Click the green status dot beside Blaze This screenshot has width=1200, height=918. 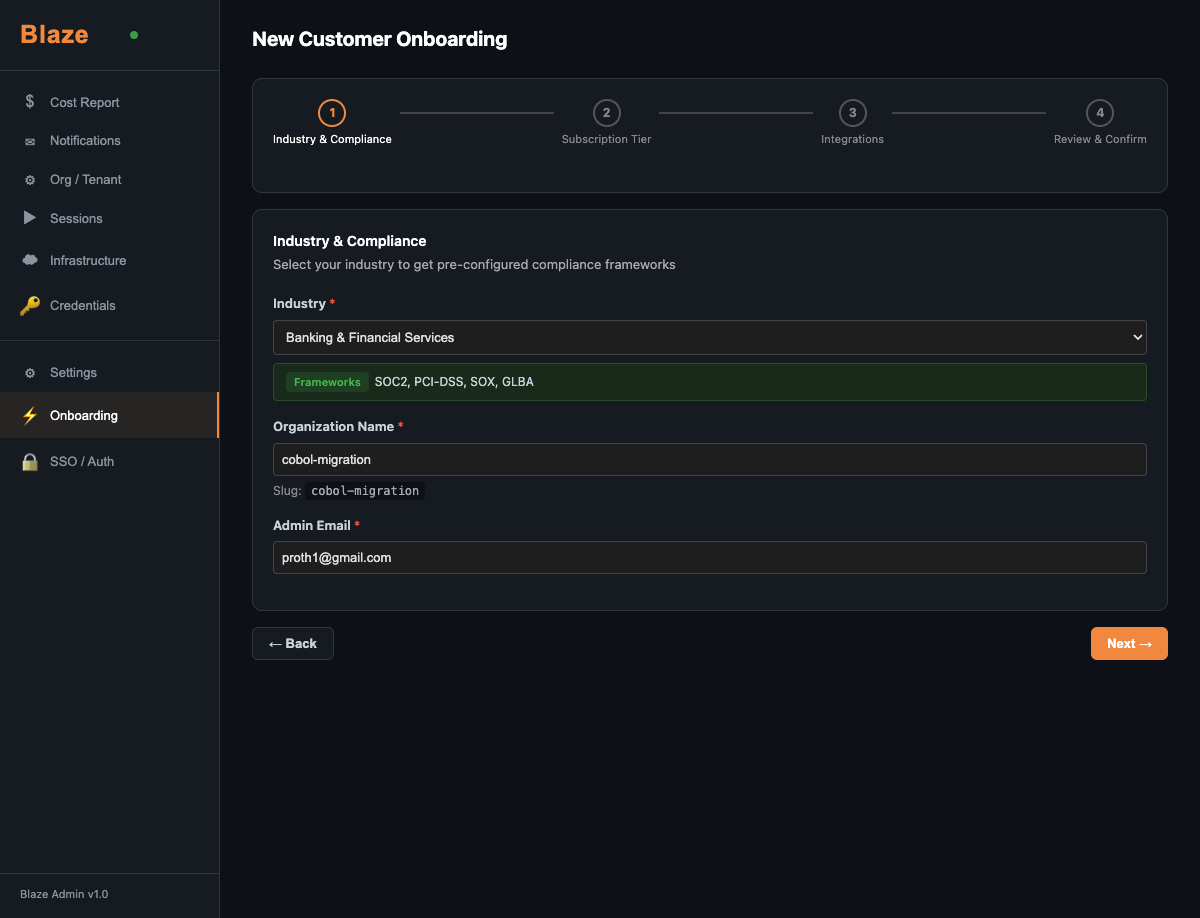click(133, 34)
